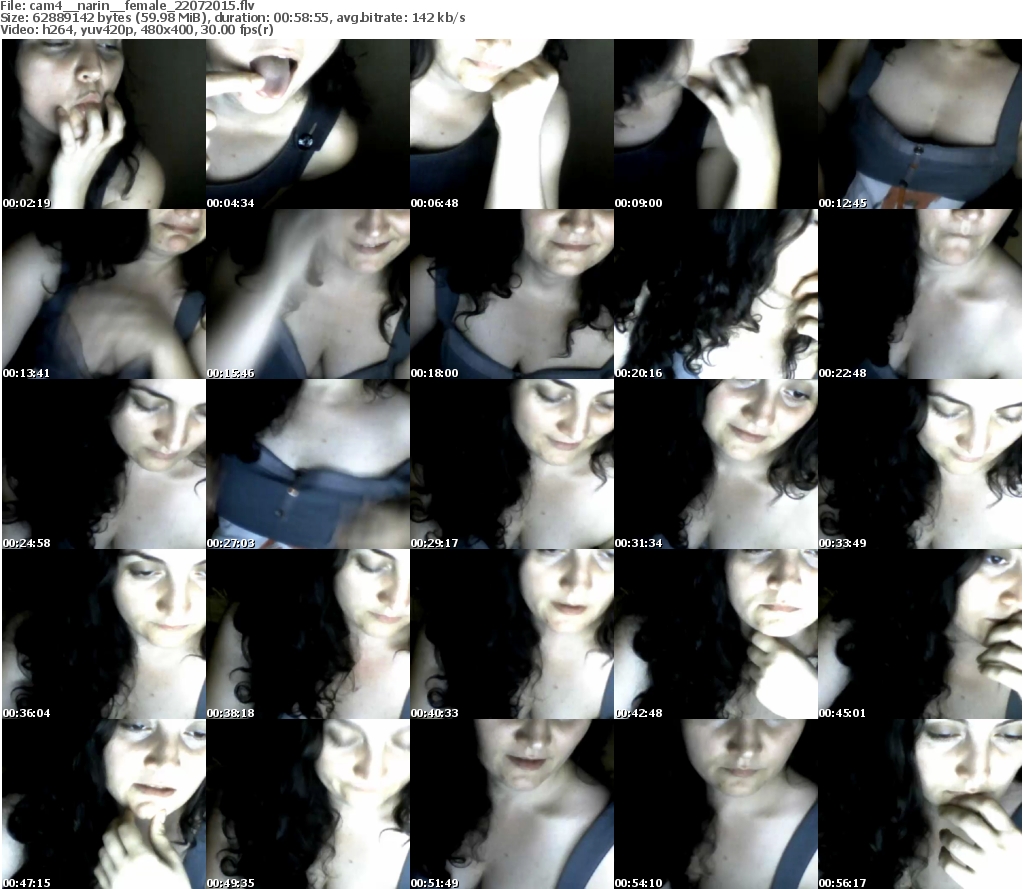Open the thumbnail at 00:29:17
This screenshot has width=1024, height=889.
[x=512, y=464]
